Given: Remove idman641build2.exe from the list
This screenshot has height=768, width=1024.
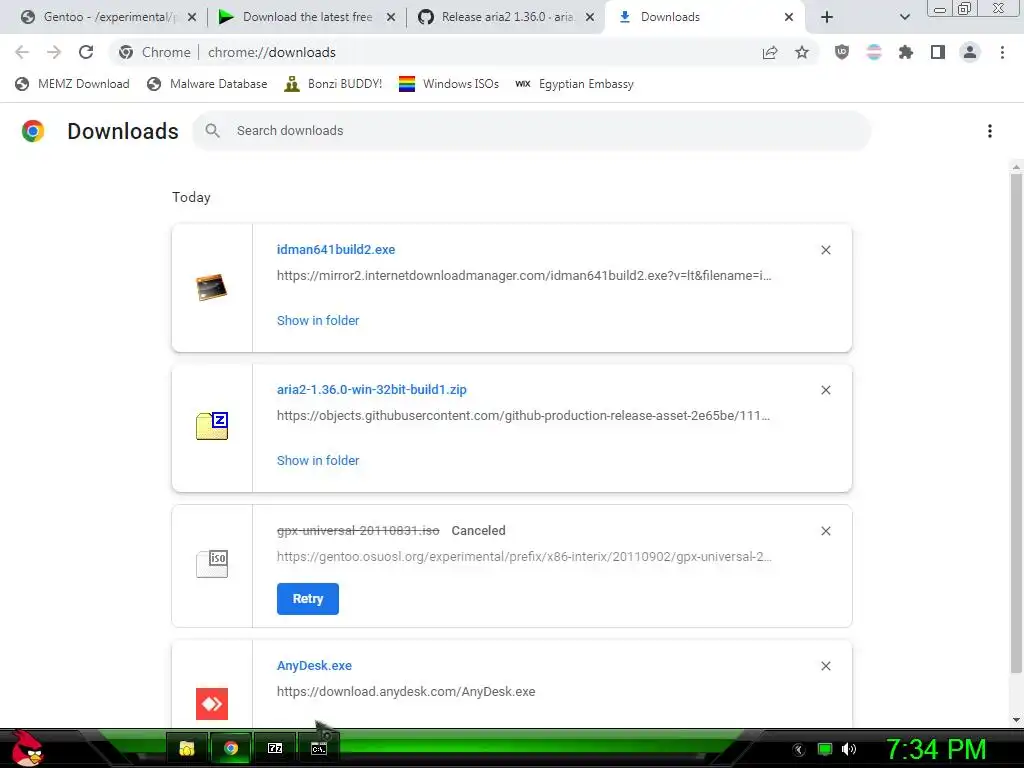Looking at the screenshot, I should 825,250.
